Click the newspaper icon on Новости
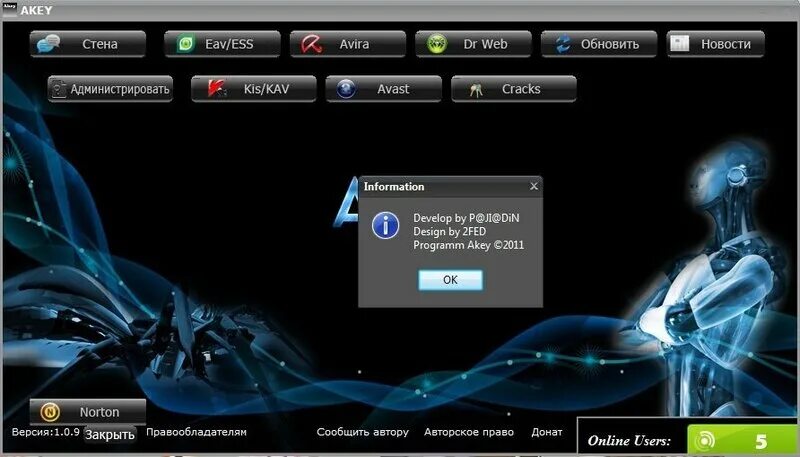Image resolution: width=800 pixels, height=457 pixels. pyautogui.click(x=680, y=43)
